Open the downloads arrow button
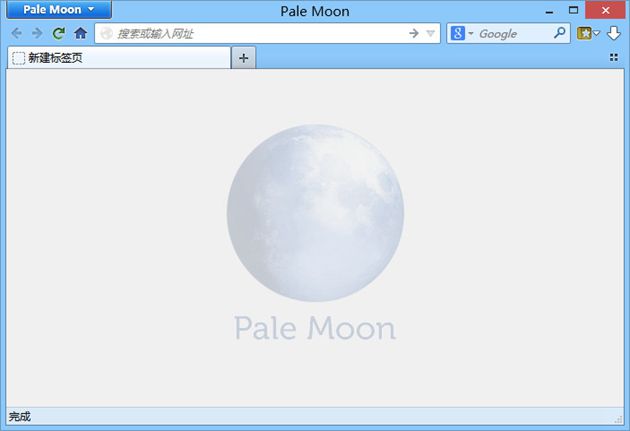Screen dimensions: 630x431 614,33
